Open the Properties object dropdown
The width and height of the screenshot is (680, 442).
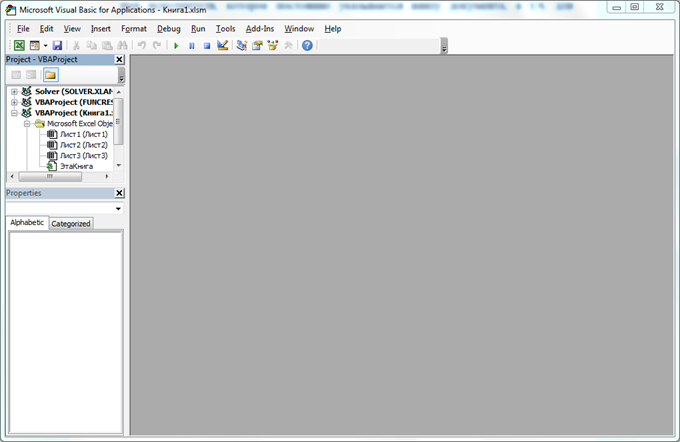[x=118, y=209]
